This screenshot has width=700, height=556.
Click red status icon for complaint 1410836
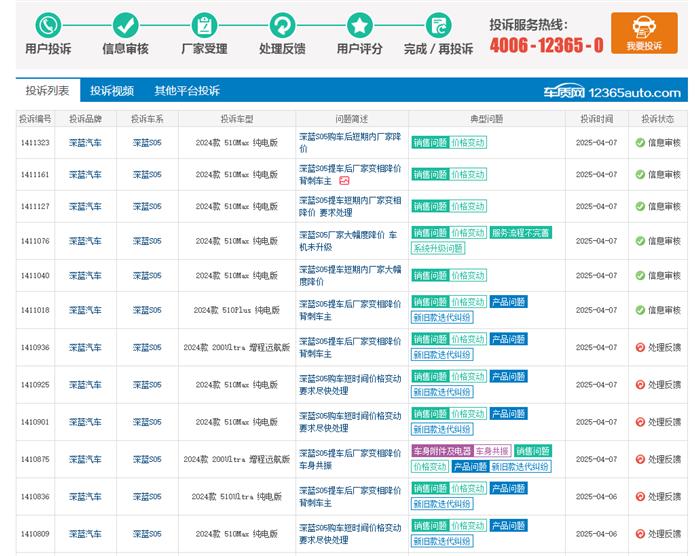coord(640,496)
